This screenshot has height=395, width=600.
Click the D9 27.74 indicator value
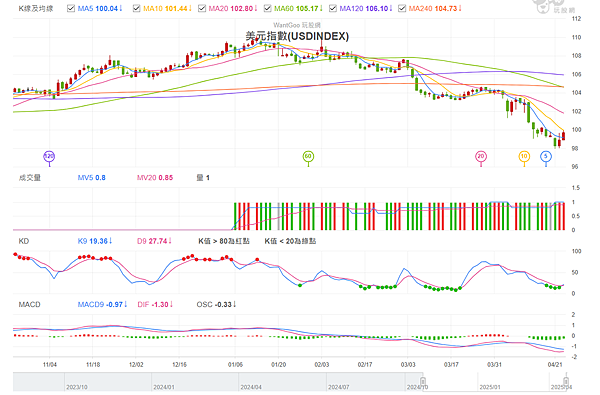[154, 241]
